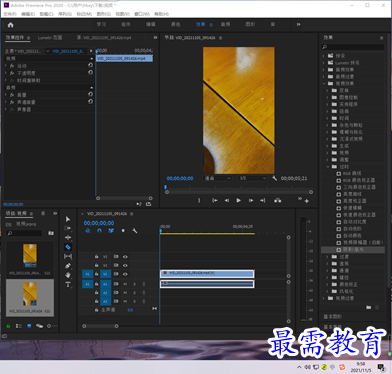Switch to the Lumetri Scopes tab
Screen dimensions: 392x374
point(50,38)
